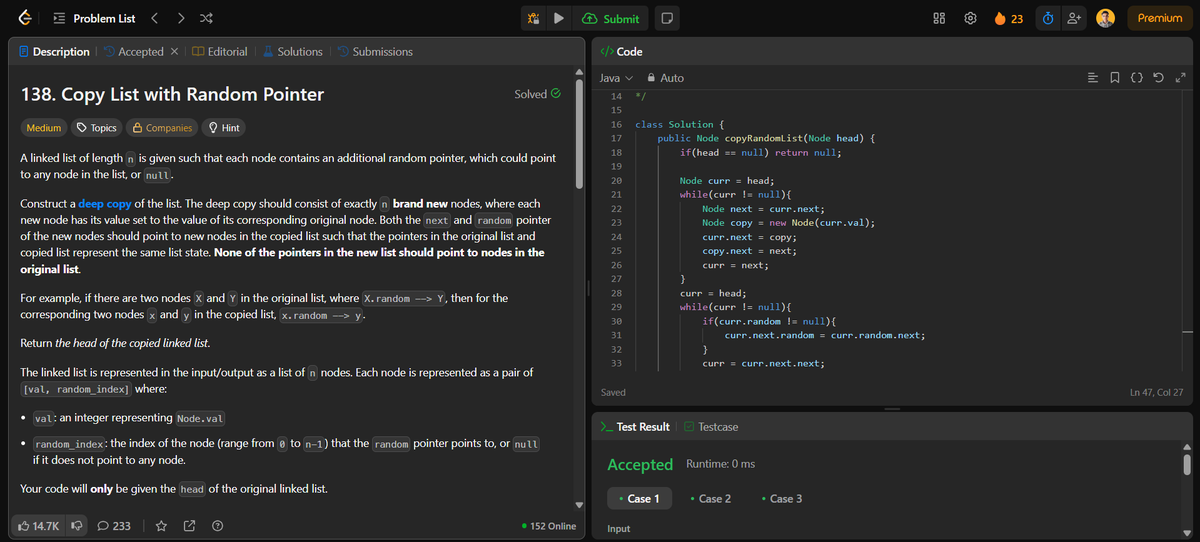
Task: Open the Solutions tab
Action: pyautogui.click(x=292, y=51)
